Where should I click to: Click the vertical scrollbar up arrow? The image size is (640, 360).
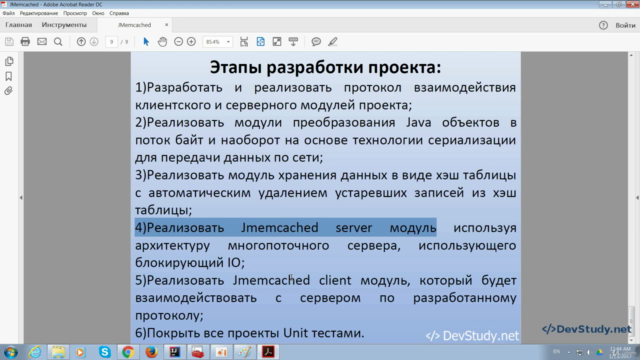(x=631, y=55)
